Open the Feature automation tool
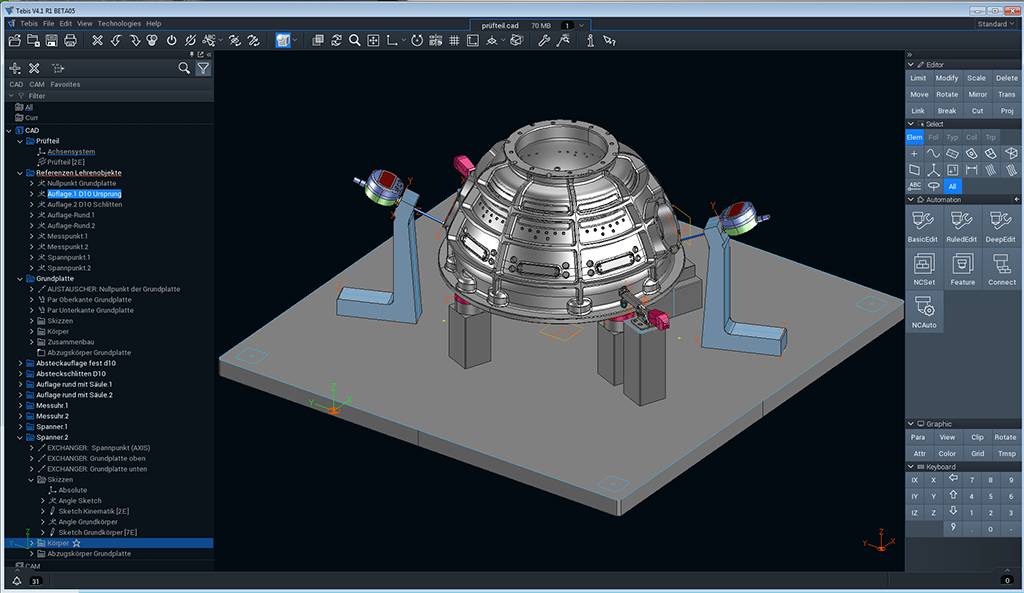Screen dimensions: 1024x593 (x=963, y=269)
